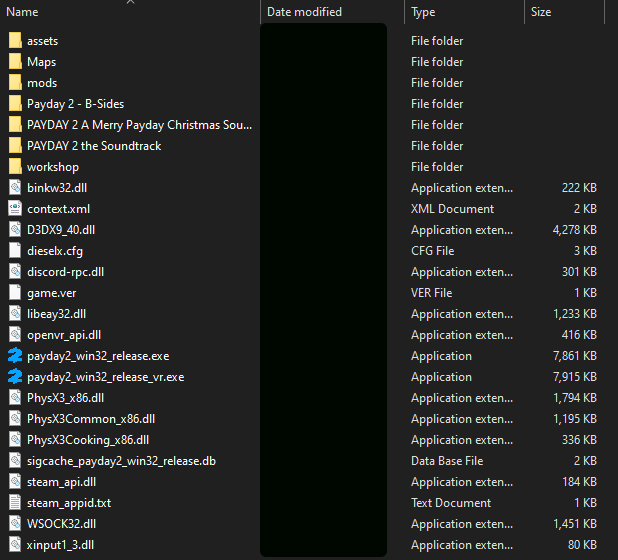Select the PAYDAY 2 the Soundtrack name

[x=94, y=146]
